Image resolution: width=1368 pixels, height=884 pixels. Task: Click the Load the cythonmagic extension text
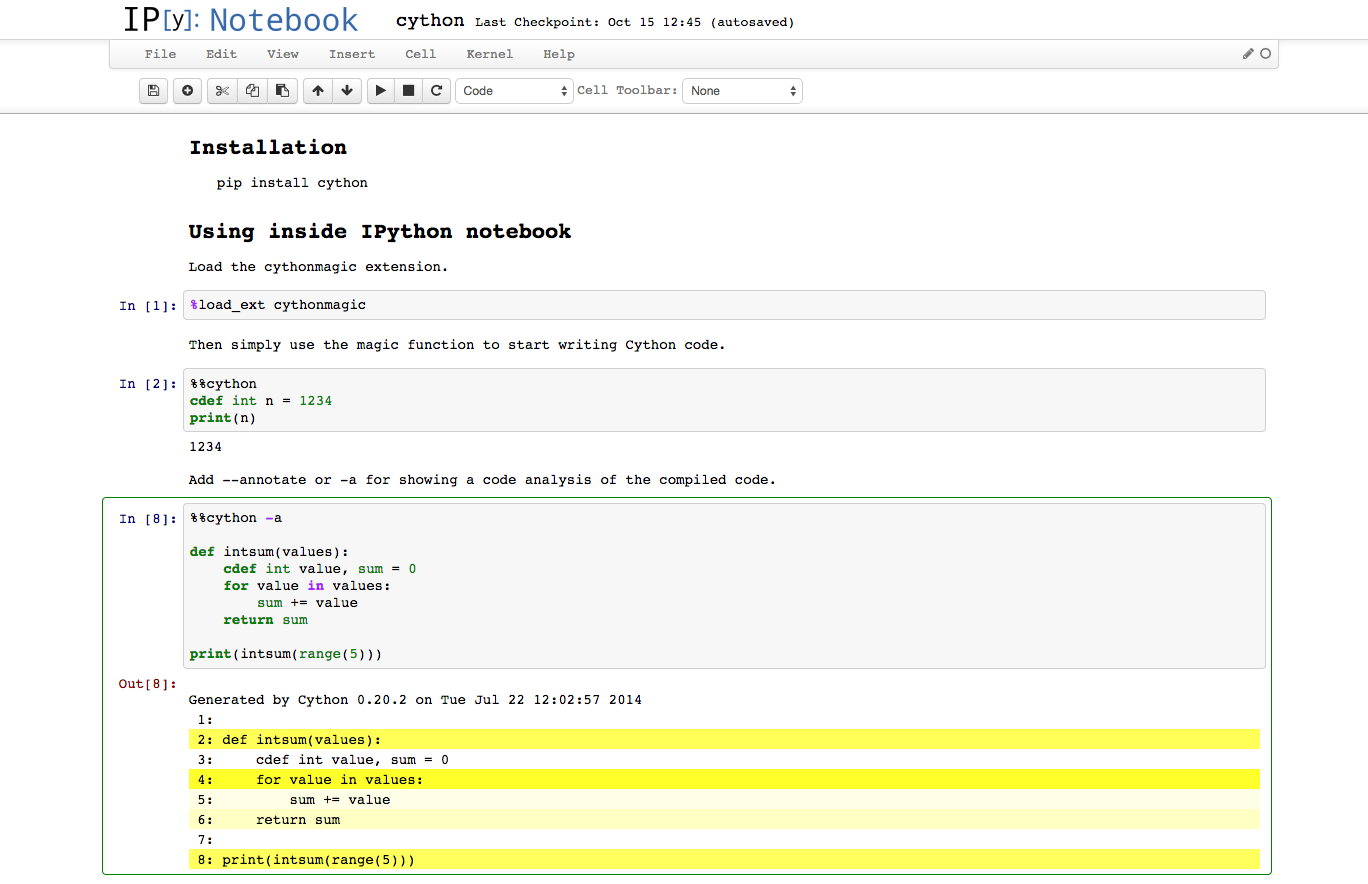coord(318,267)
